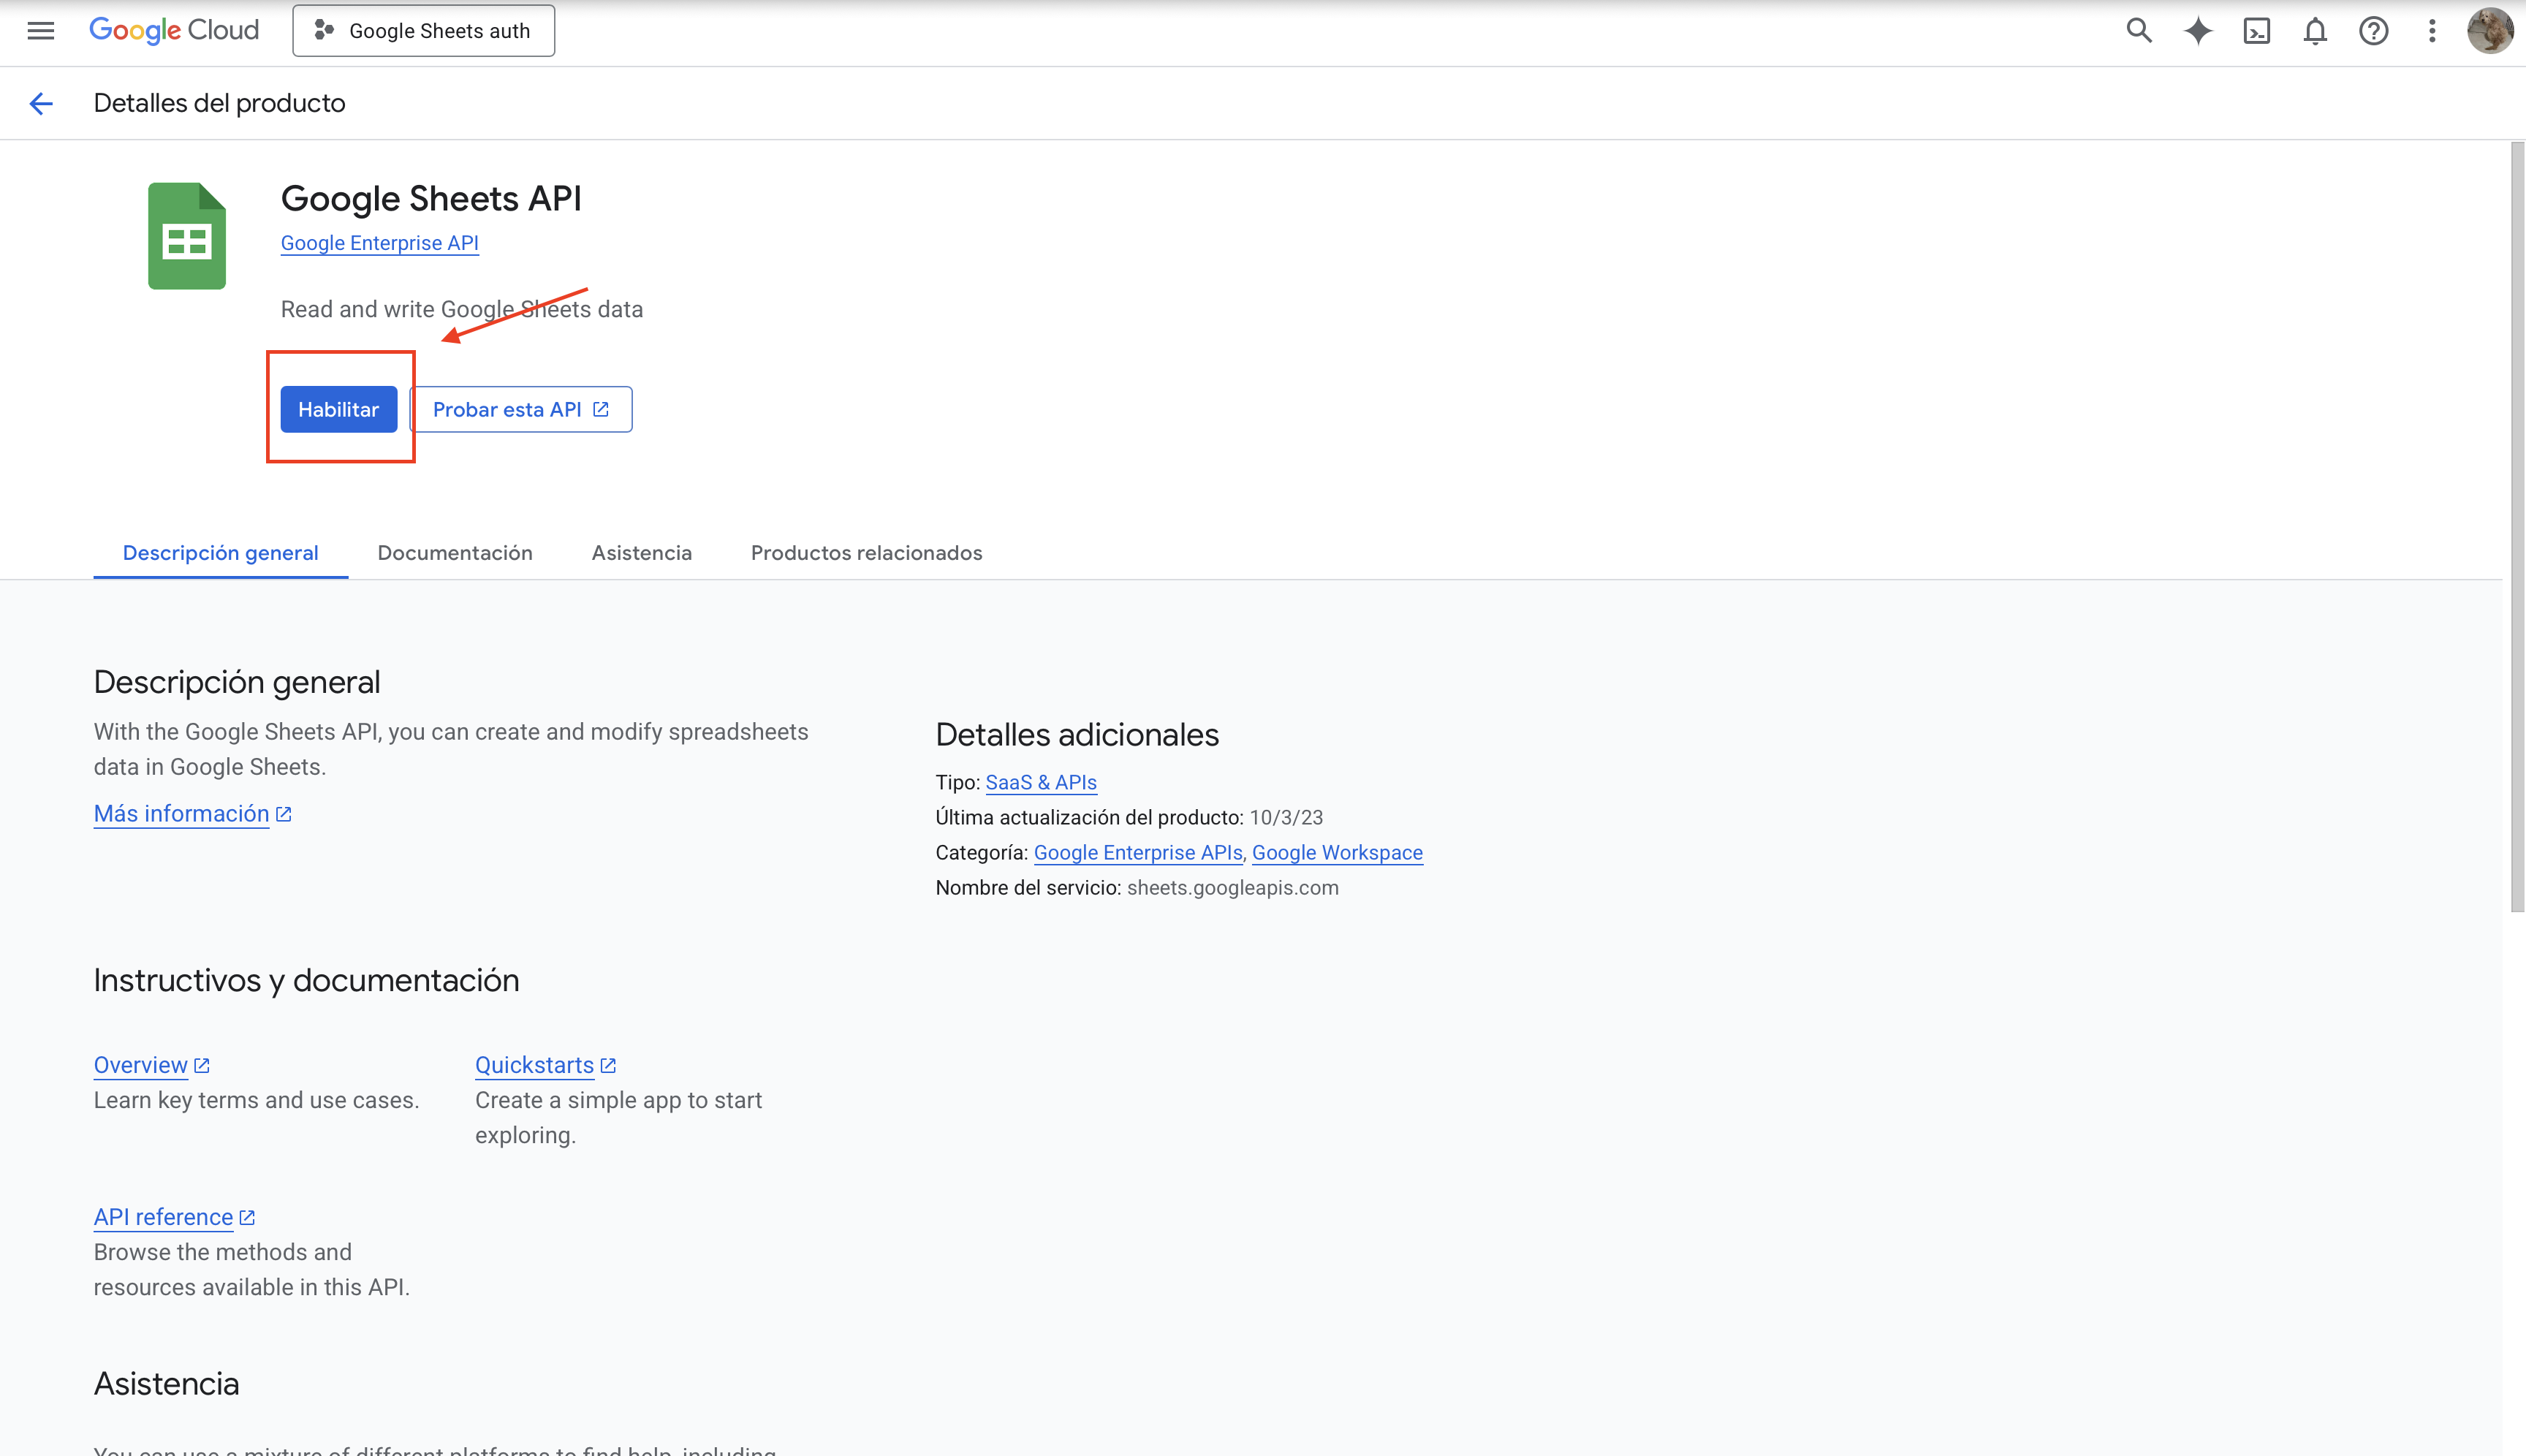Click the search magnifier icon

tap(2138, 31)
